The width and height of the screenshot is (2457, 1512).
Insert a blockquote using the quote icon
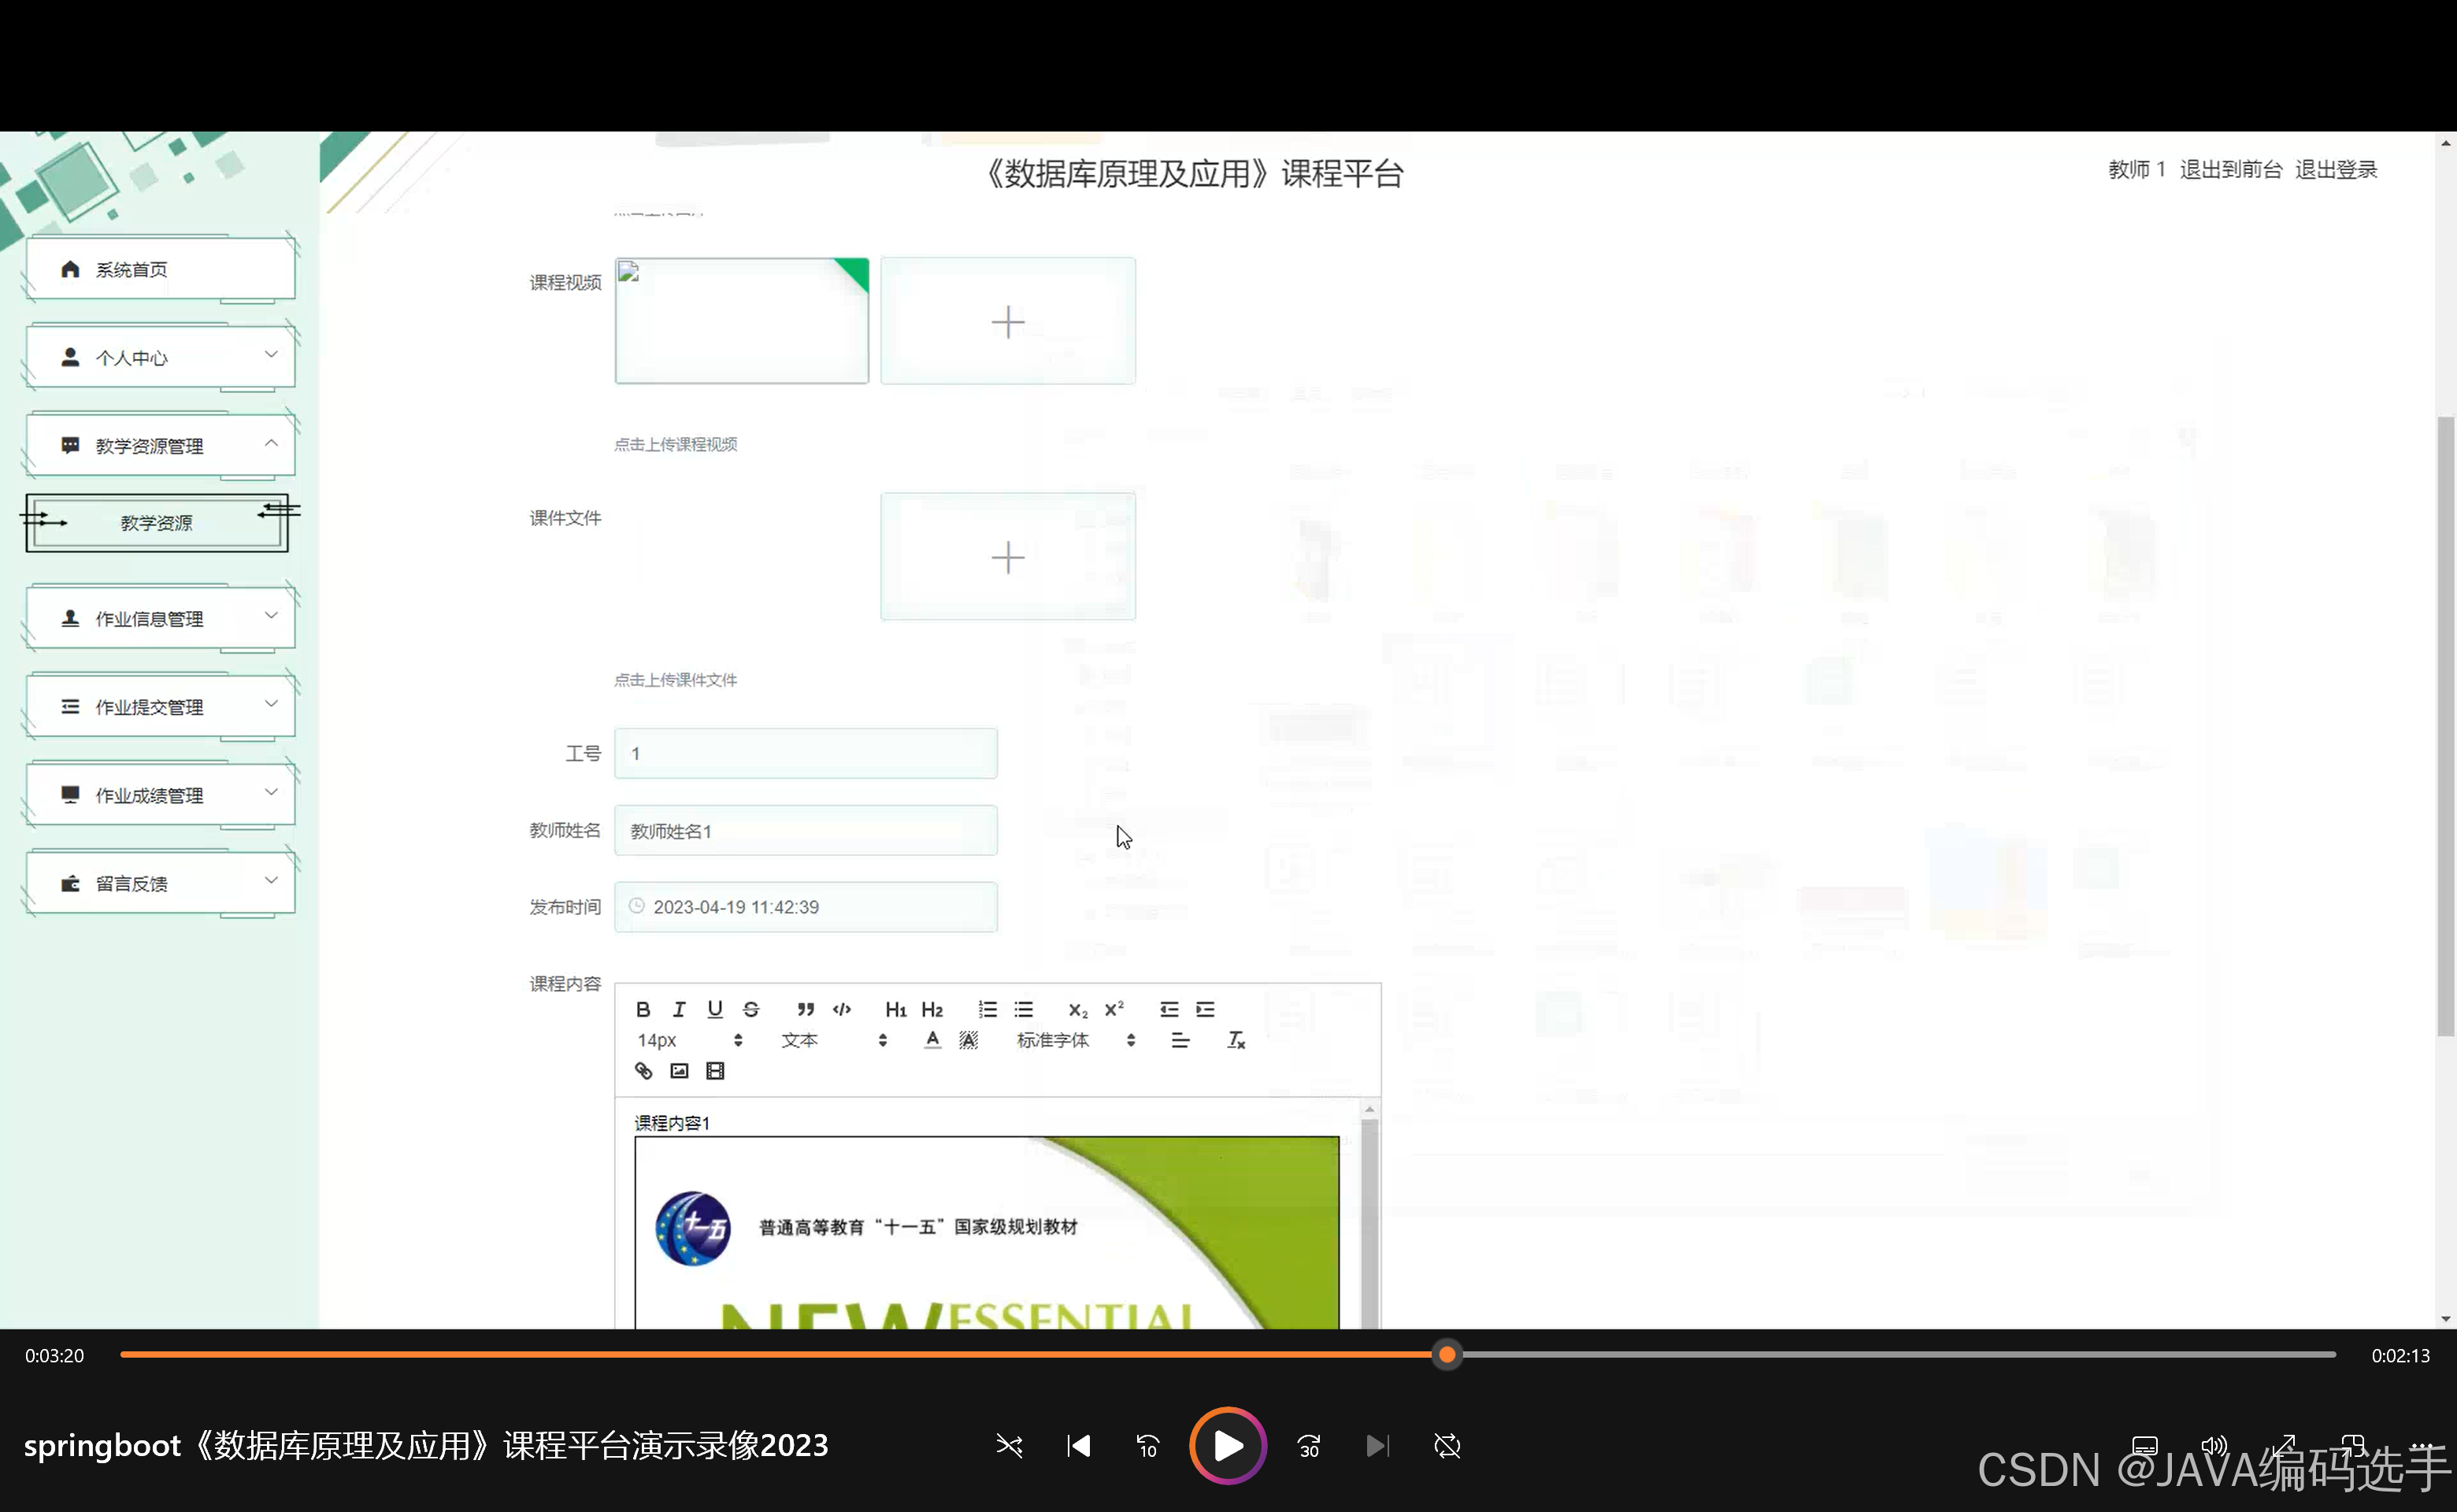(x=805, y=1009)
